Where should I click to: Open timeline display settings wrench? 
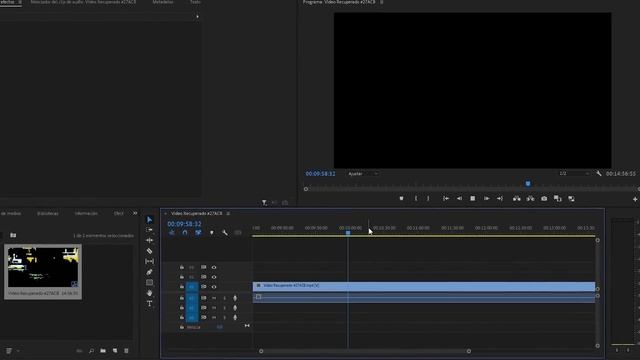coord(225,233)
